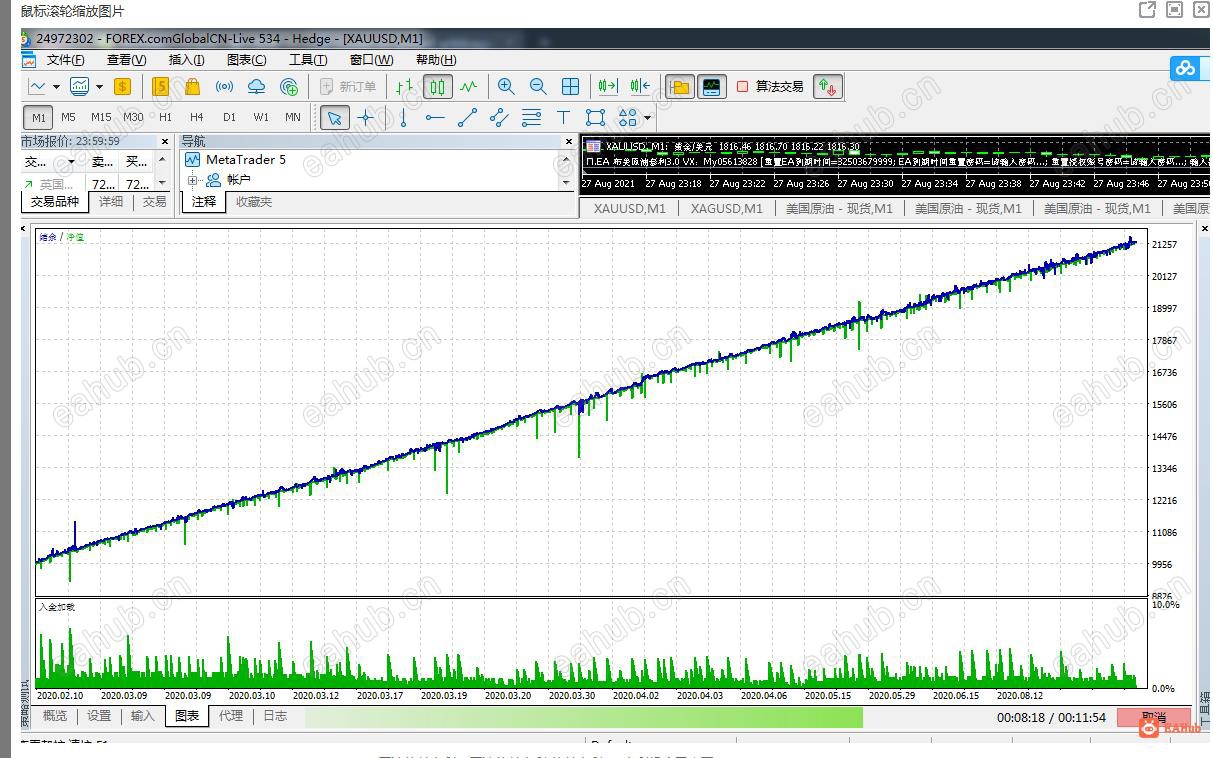Image resolution: width=1213 pixels, height=758 pixels.
Task: Open the Insert menu
Action: click(x=186, y=60)
